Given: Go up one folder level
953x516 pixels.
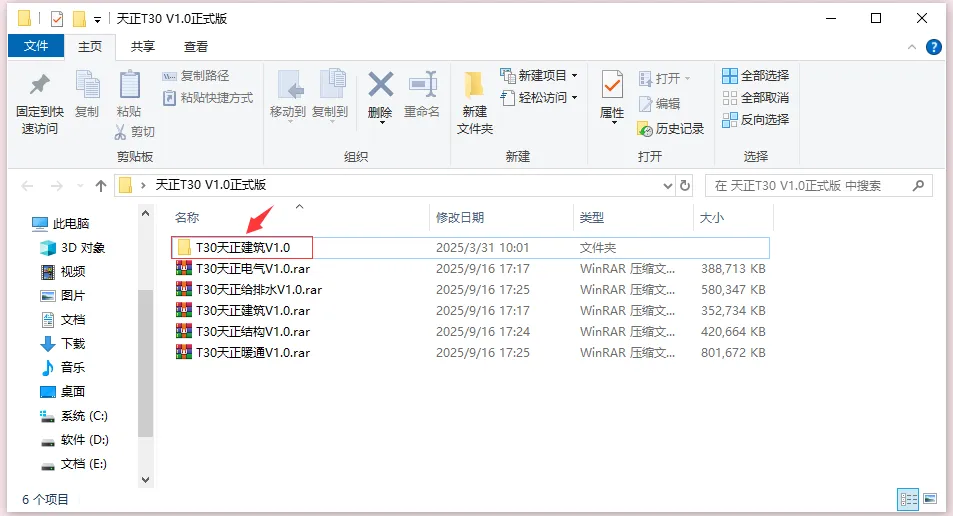Looking at the screenshot, I should click(x=101, y=186).
